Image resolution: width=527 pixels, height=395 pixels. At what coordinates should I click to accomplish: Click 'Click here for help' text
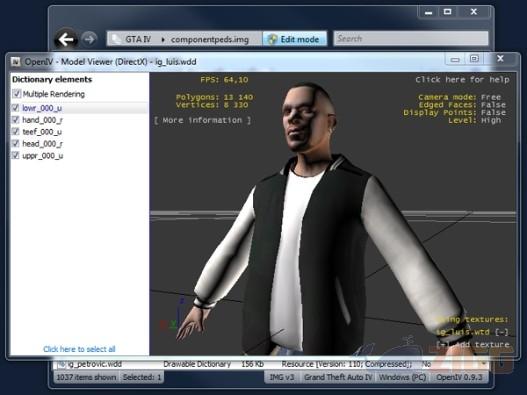(462, 80)
